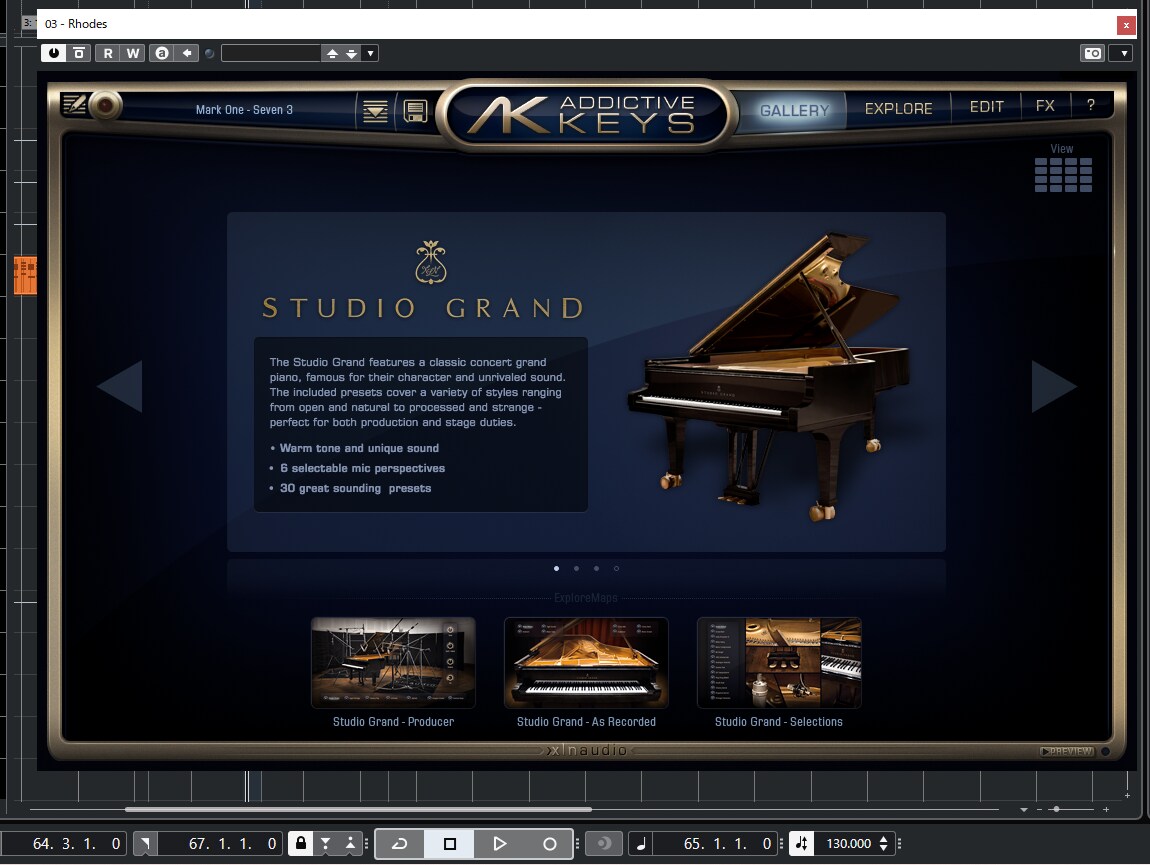This screenshot has width=1150, height=865.
Task: Load next program with down arrow
Action: pyautogui.click(x=351, y=54)
